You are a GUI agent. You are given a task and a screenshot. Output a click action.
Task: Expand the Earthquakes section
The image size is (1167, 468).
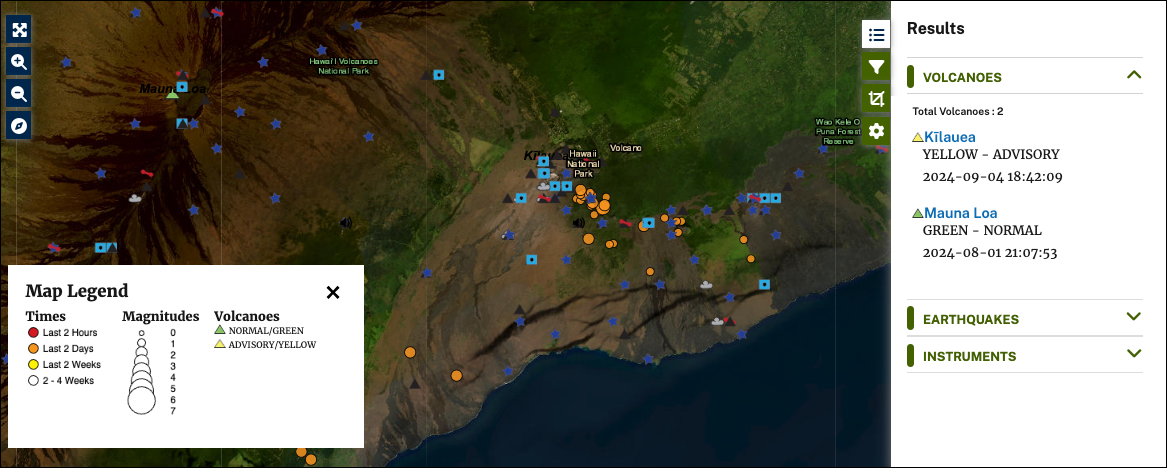point(1133,318)
